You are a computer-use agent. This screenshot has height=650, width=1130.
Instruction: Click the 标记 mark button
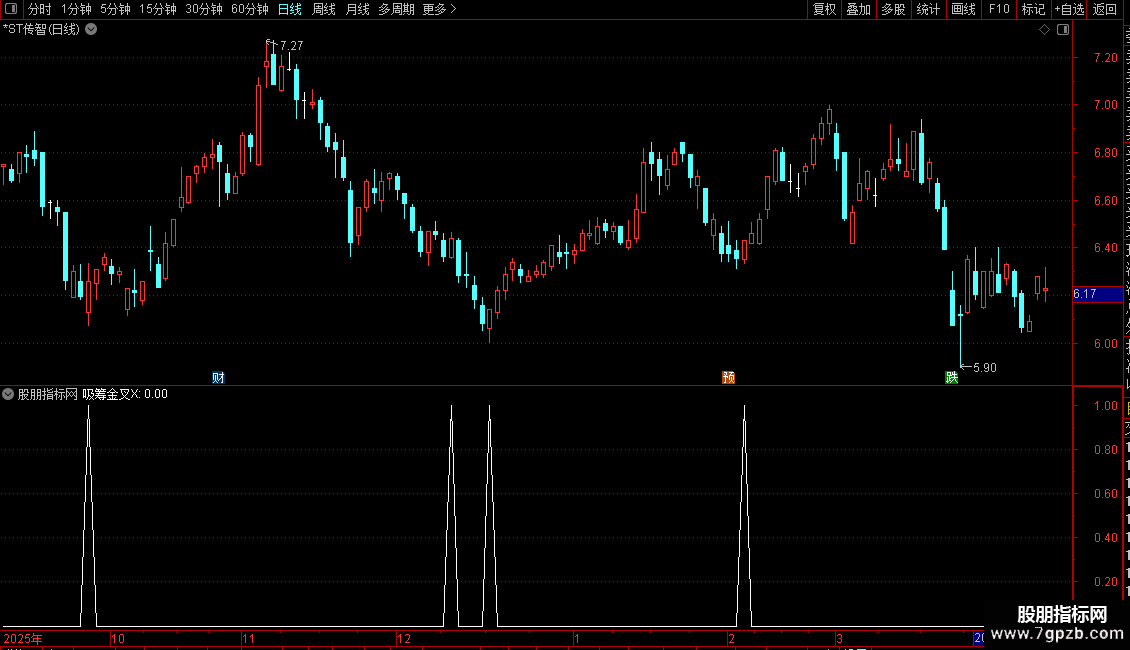point(1033,9)
